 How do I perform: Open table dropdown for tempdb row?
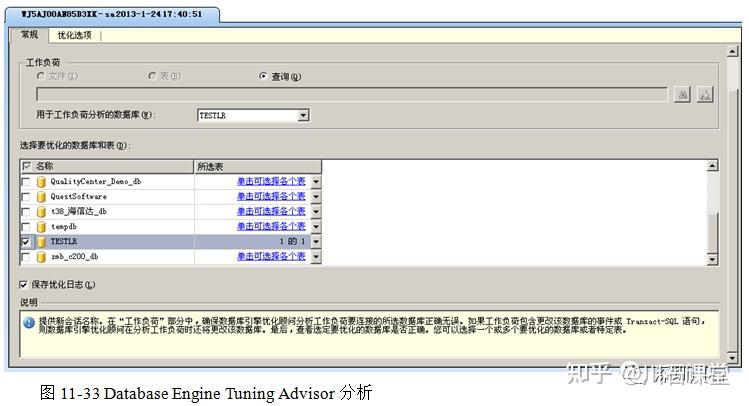coord(316,226)
